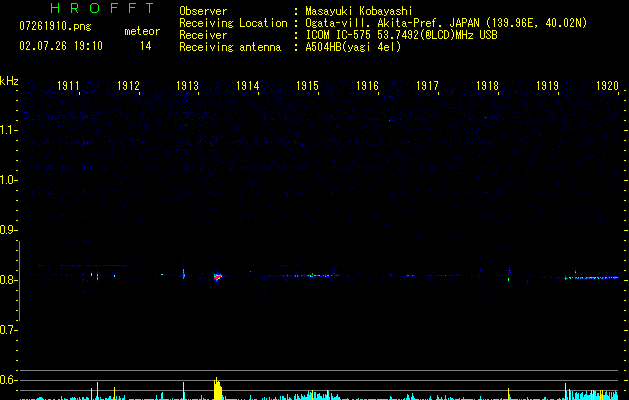
Task: Click the 1912 time axis marker
Action: [128, 86]
